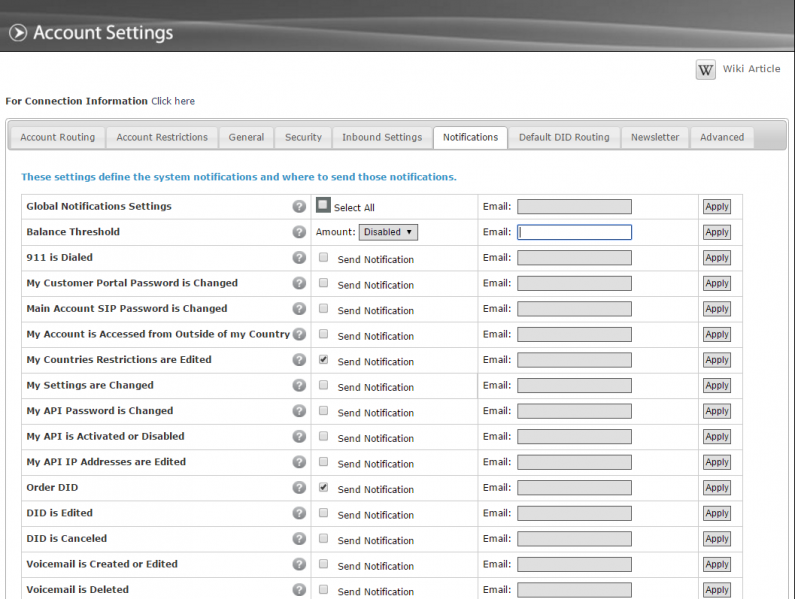Open help icon for Order DID
The height and width of the screenshot is (599, 795).
coord(299,487)
